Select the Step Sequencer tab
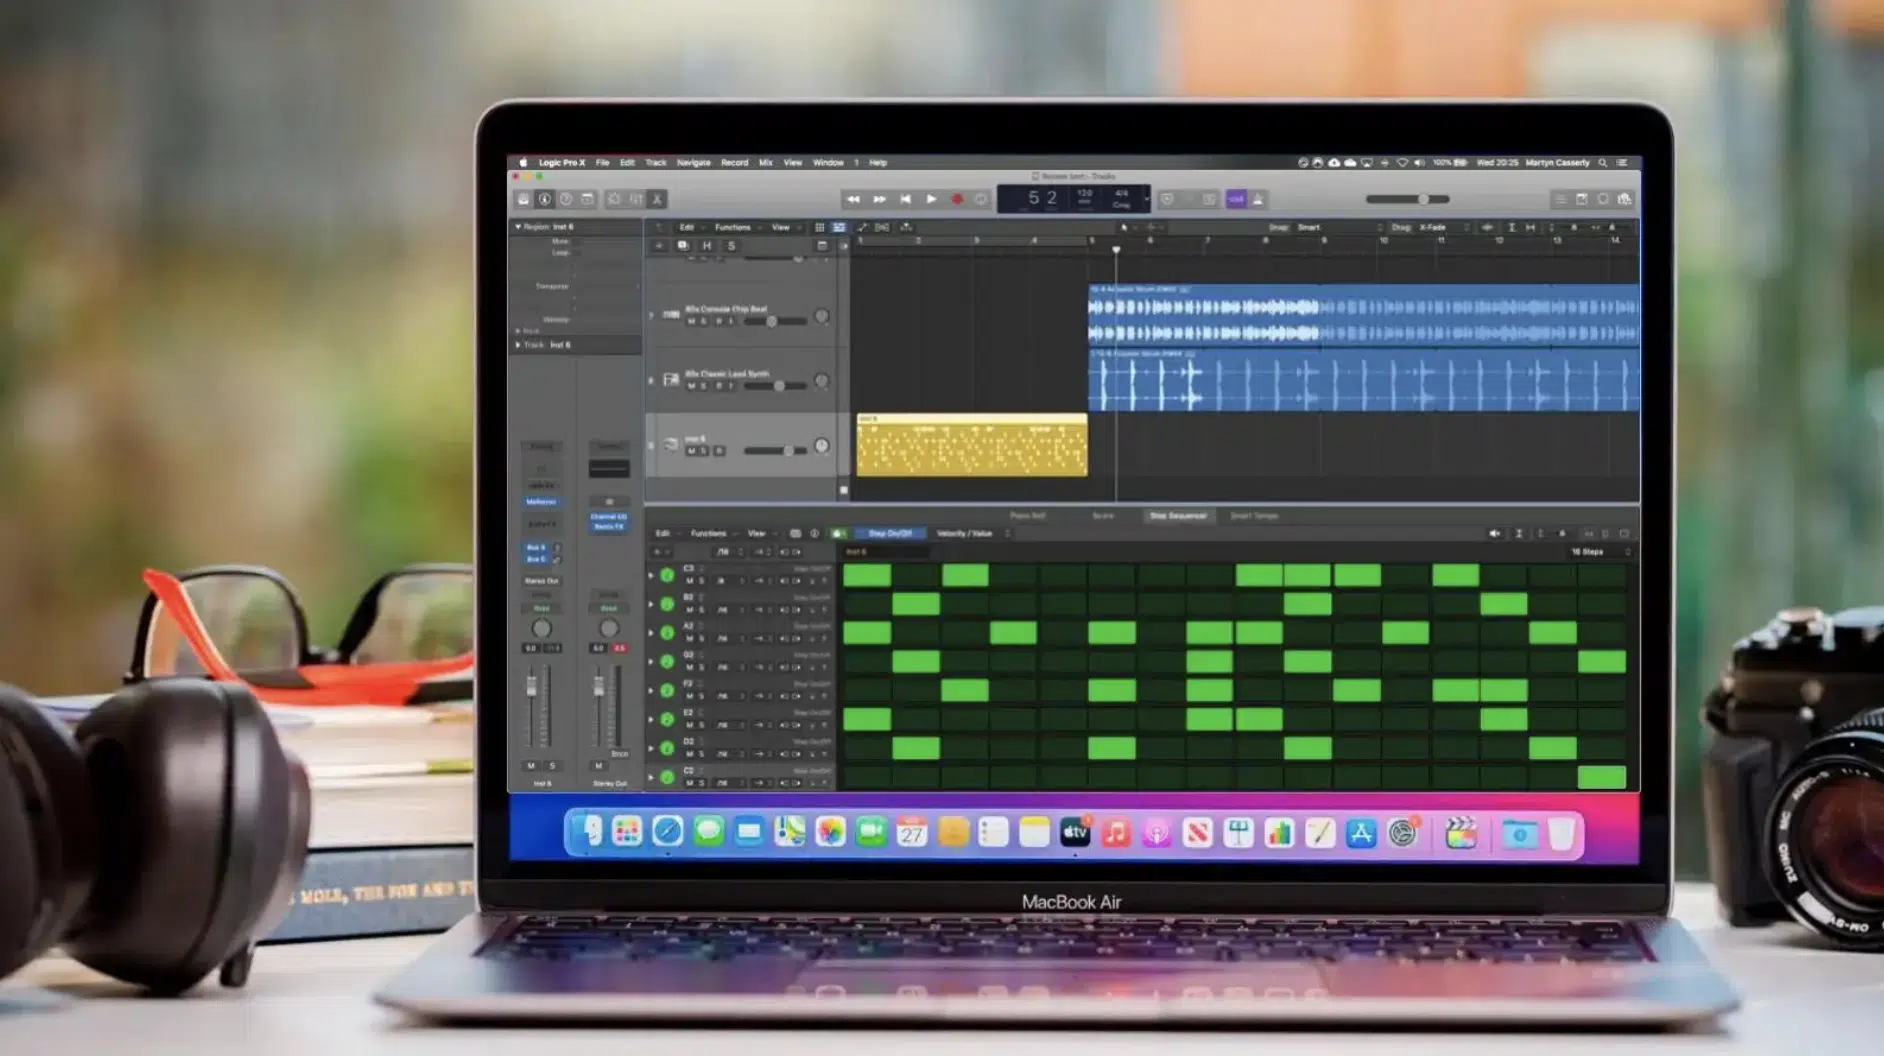 (x=1178, y=516)
